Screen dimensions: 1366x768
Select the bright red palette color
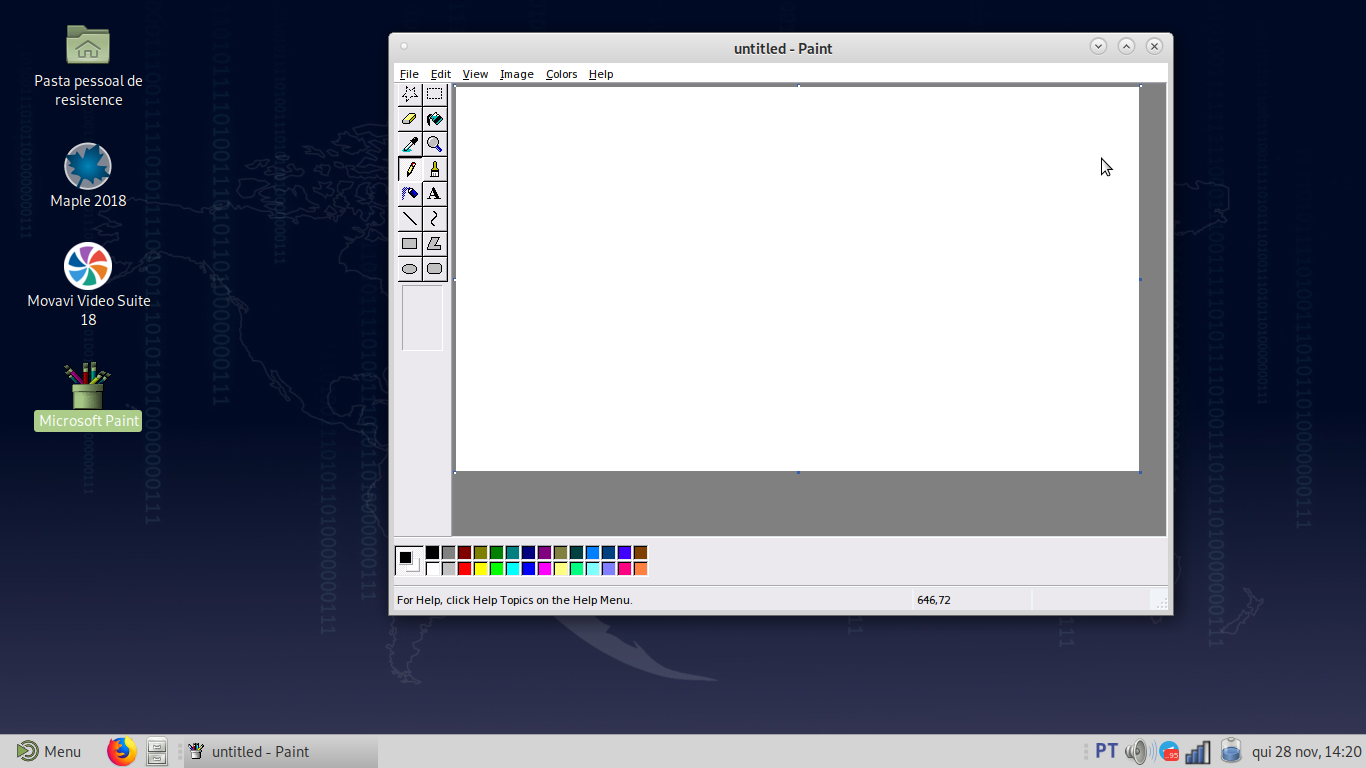coord(465,569)
